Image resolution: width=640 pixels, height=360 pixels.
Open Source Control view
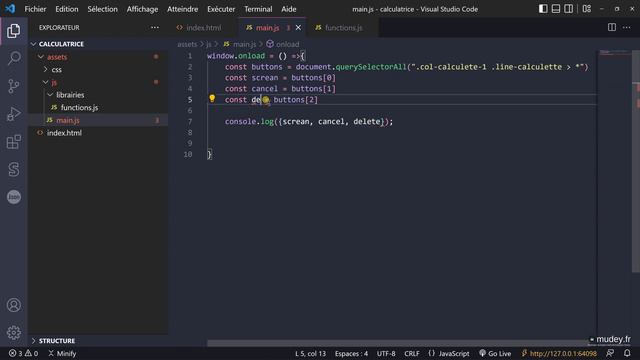coord(13,86)
